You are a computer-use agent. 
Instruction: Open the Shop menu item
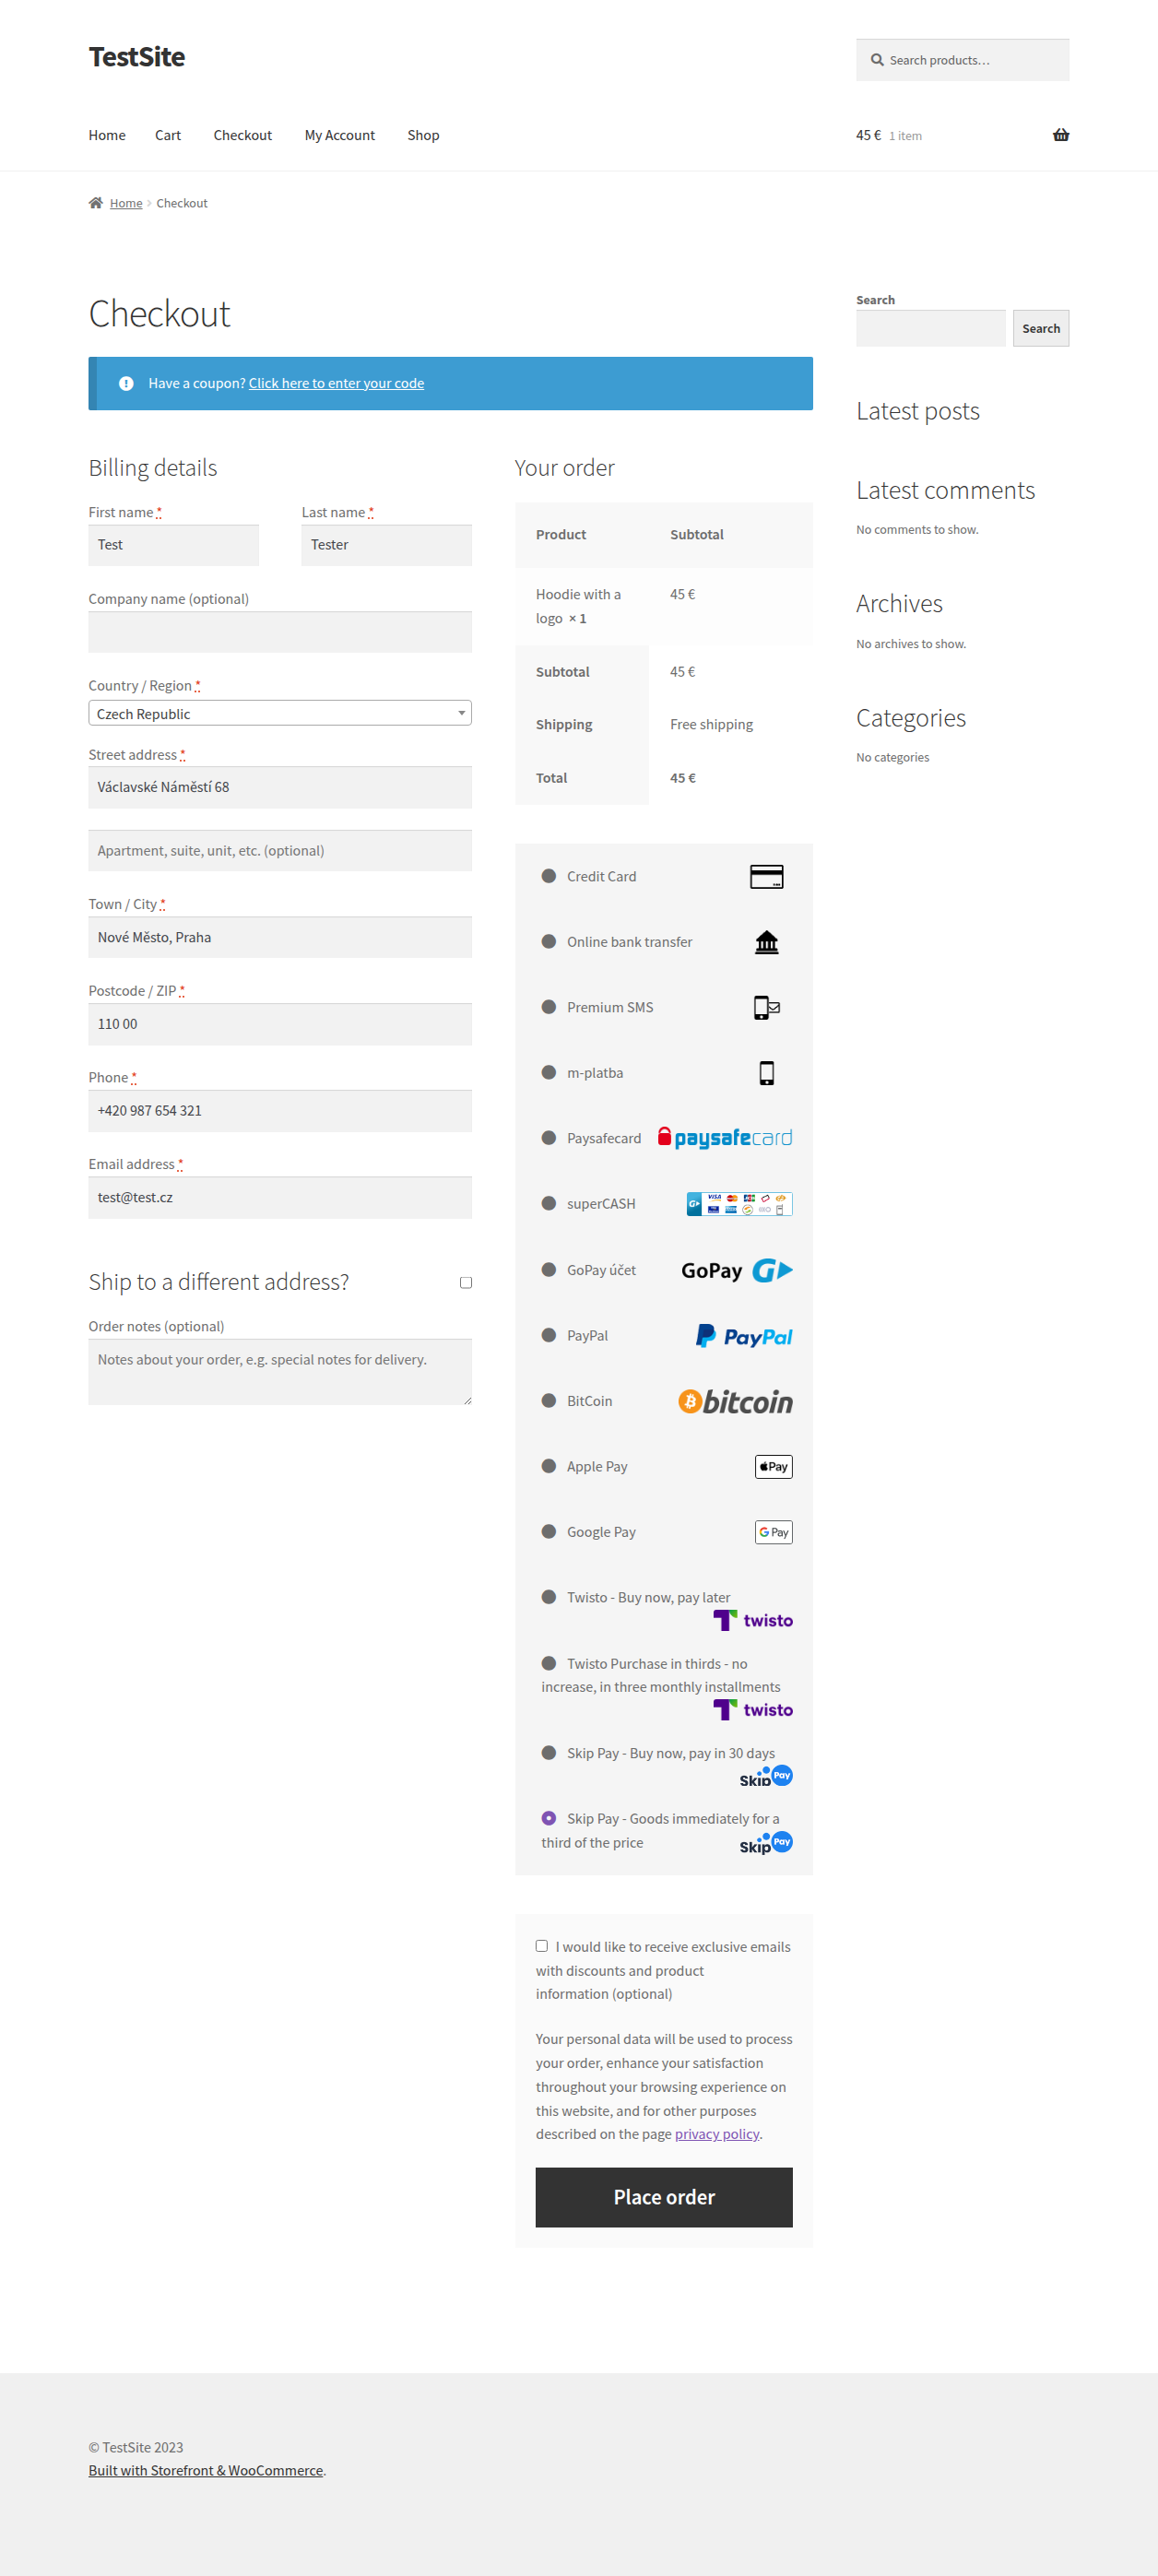click(x=423, y=135)
